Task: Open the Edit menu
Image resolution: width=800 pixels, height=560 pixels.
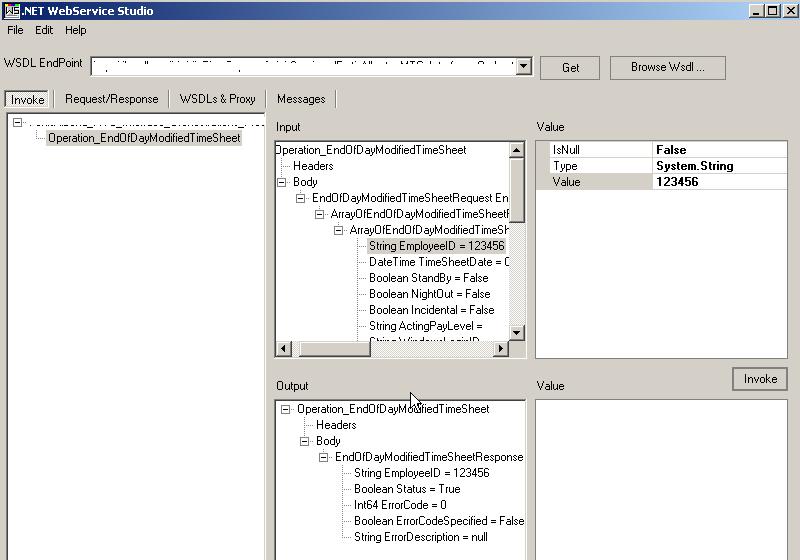Action: coord(44,30)
